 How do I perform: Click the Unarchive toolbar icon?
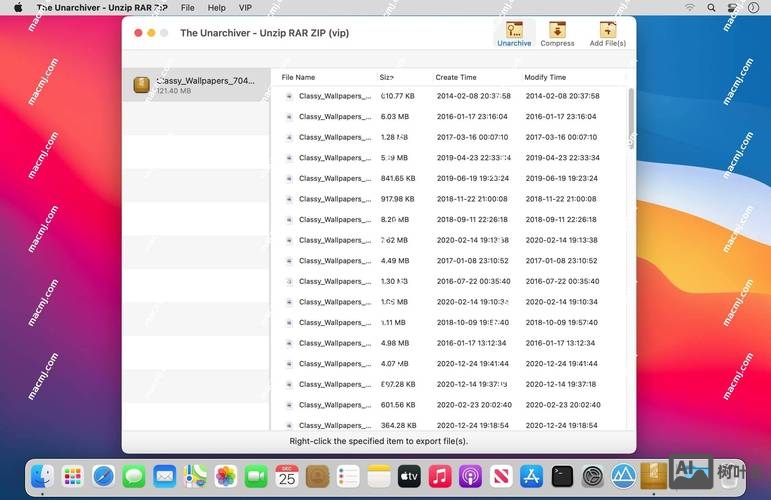514,32
